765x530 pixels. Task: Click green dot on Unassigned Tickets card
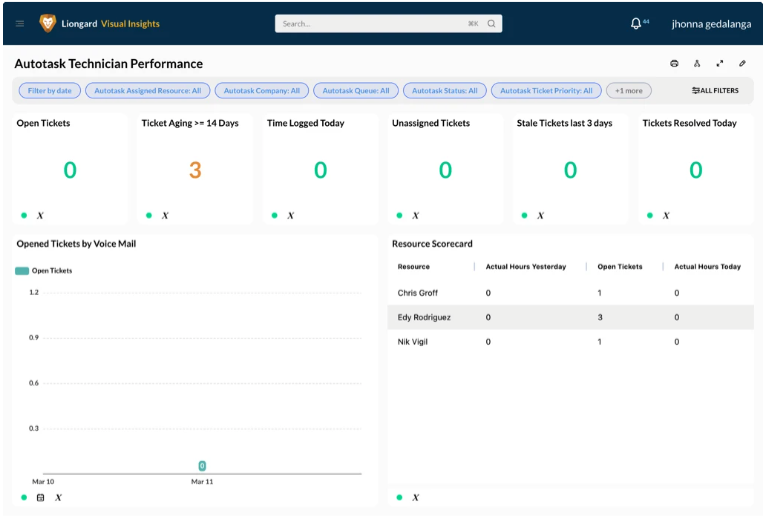[399, 215]
